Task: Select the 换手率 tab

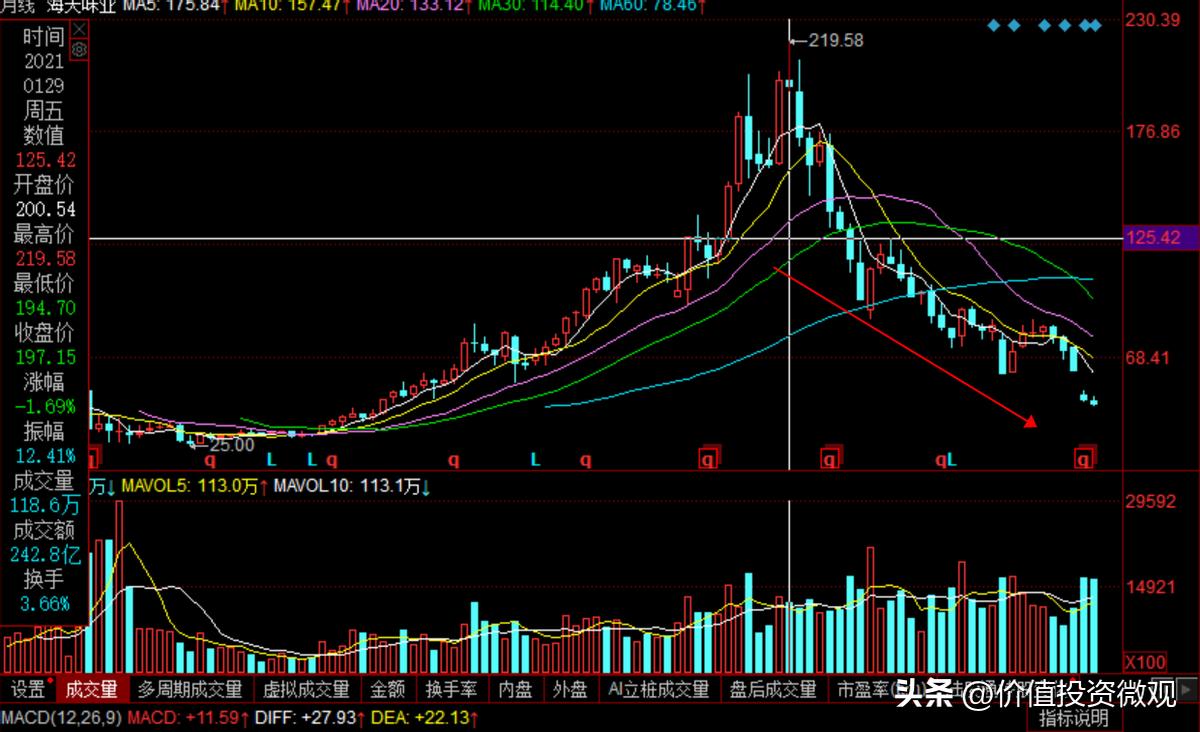Action: tap(451, 689)
